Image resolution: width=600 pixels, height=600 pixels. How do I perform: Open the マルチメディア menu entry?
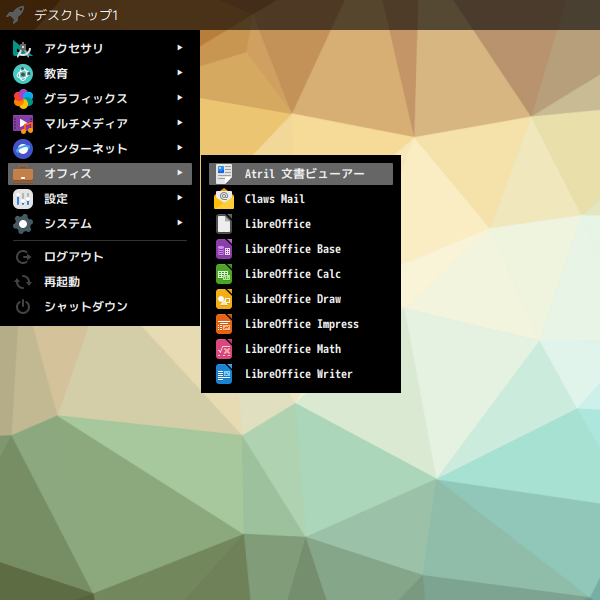pos(100,124)
